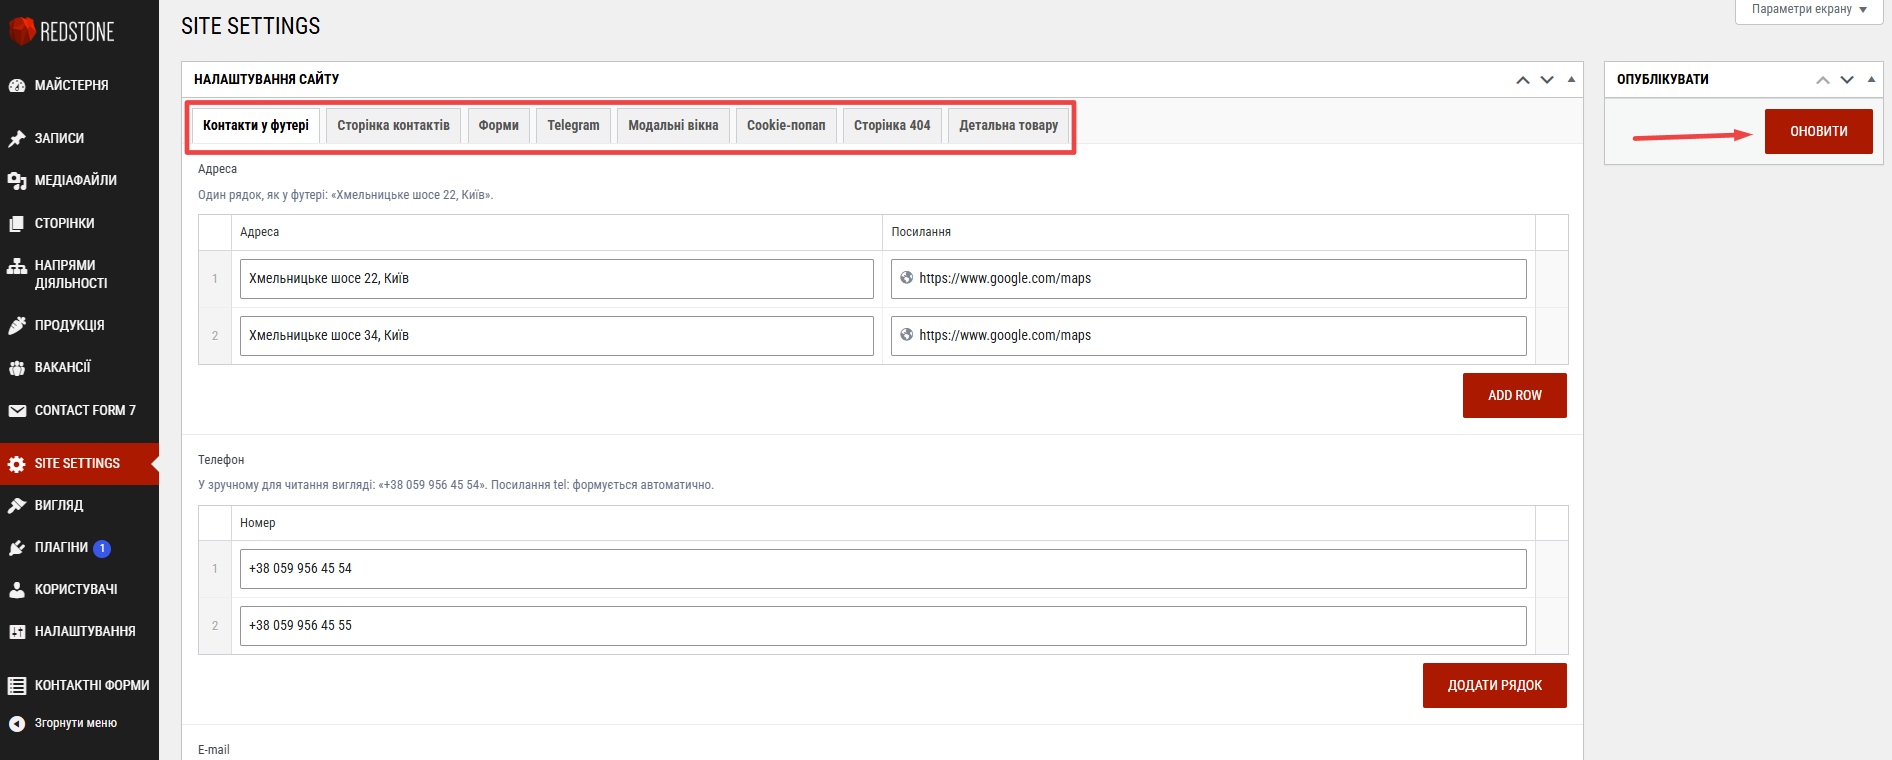The image size is (1892, 760).
Task: Toggle the Опублікувати panel collapse triangle
Action: [1871, 79]
